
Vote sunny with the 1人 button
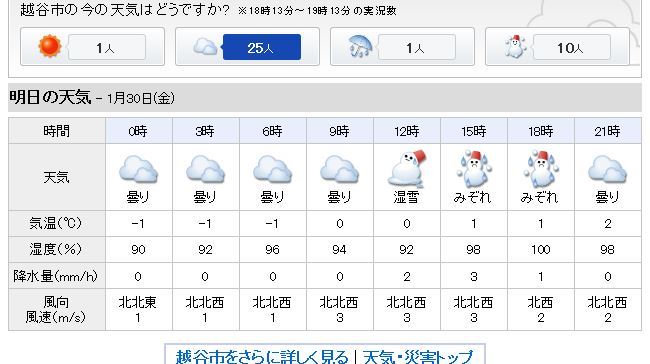pyautogui.click(x=107, y=47)
